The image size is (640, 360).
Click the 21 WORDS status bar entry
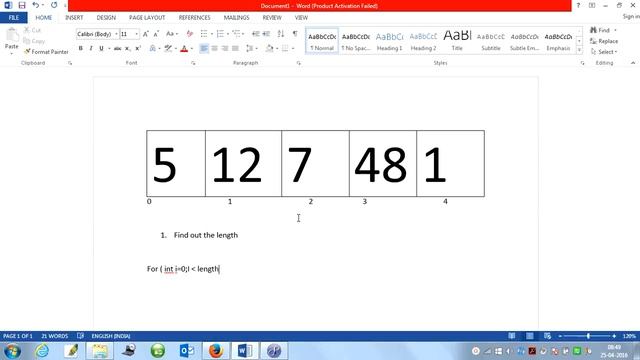point(55,336)
